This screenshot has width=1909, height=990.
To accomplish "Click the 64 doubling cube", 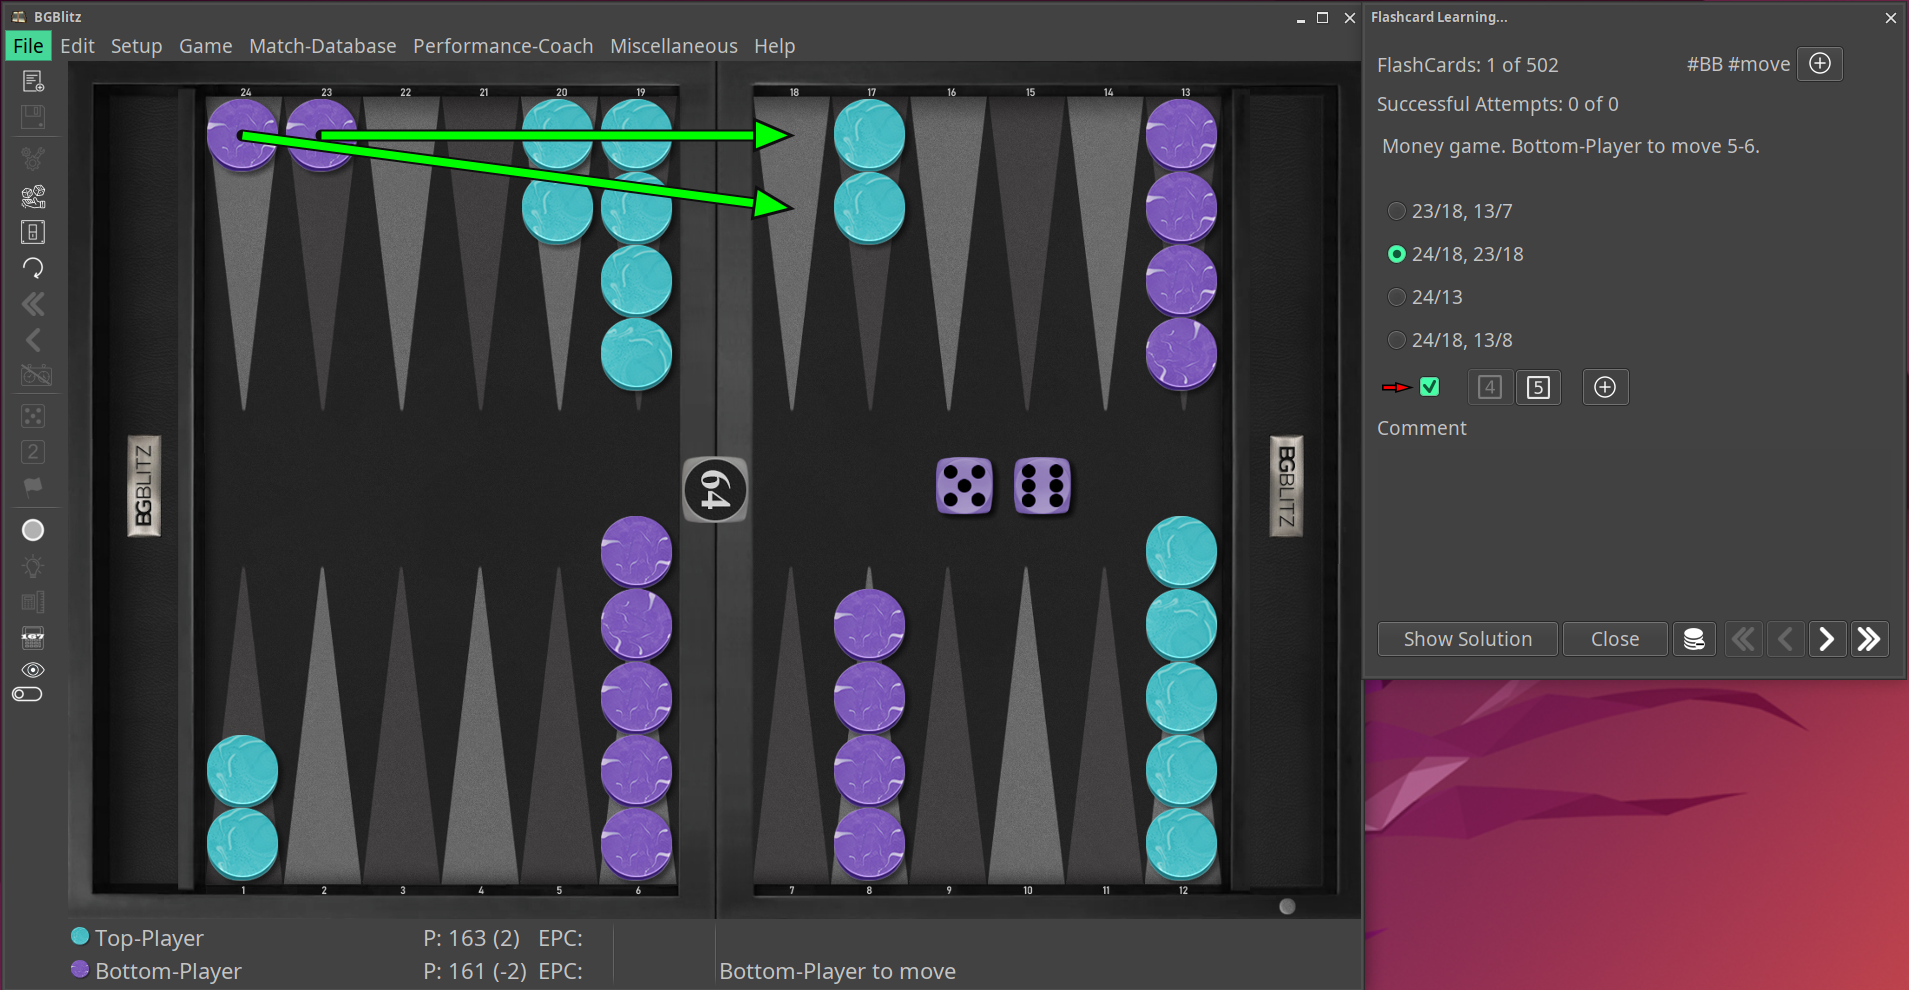I will [714, 490].
